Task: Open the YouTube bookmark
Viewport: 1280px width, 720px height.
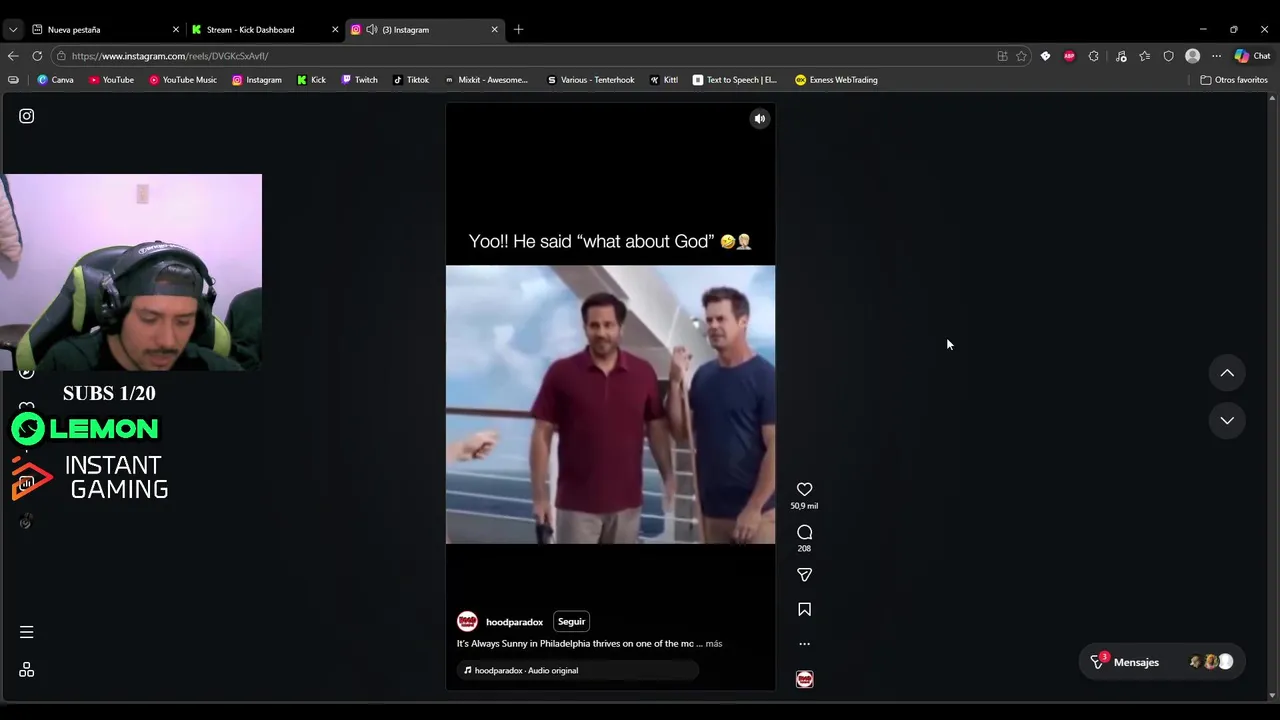Action: [111, 80]
